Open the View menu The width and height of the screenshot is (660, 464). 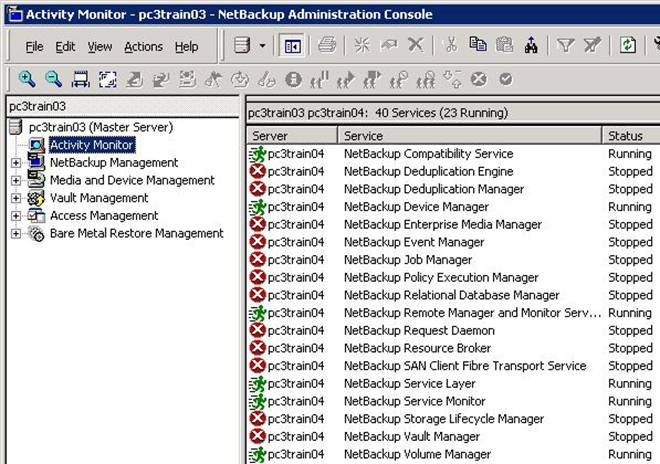(x=100, y=47)
